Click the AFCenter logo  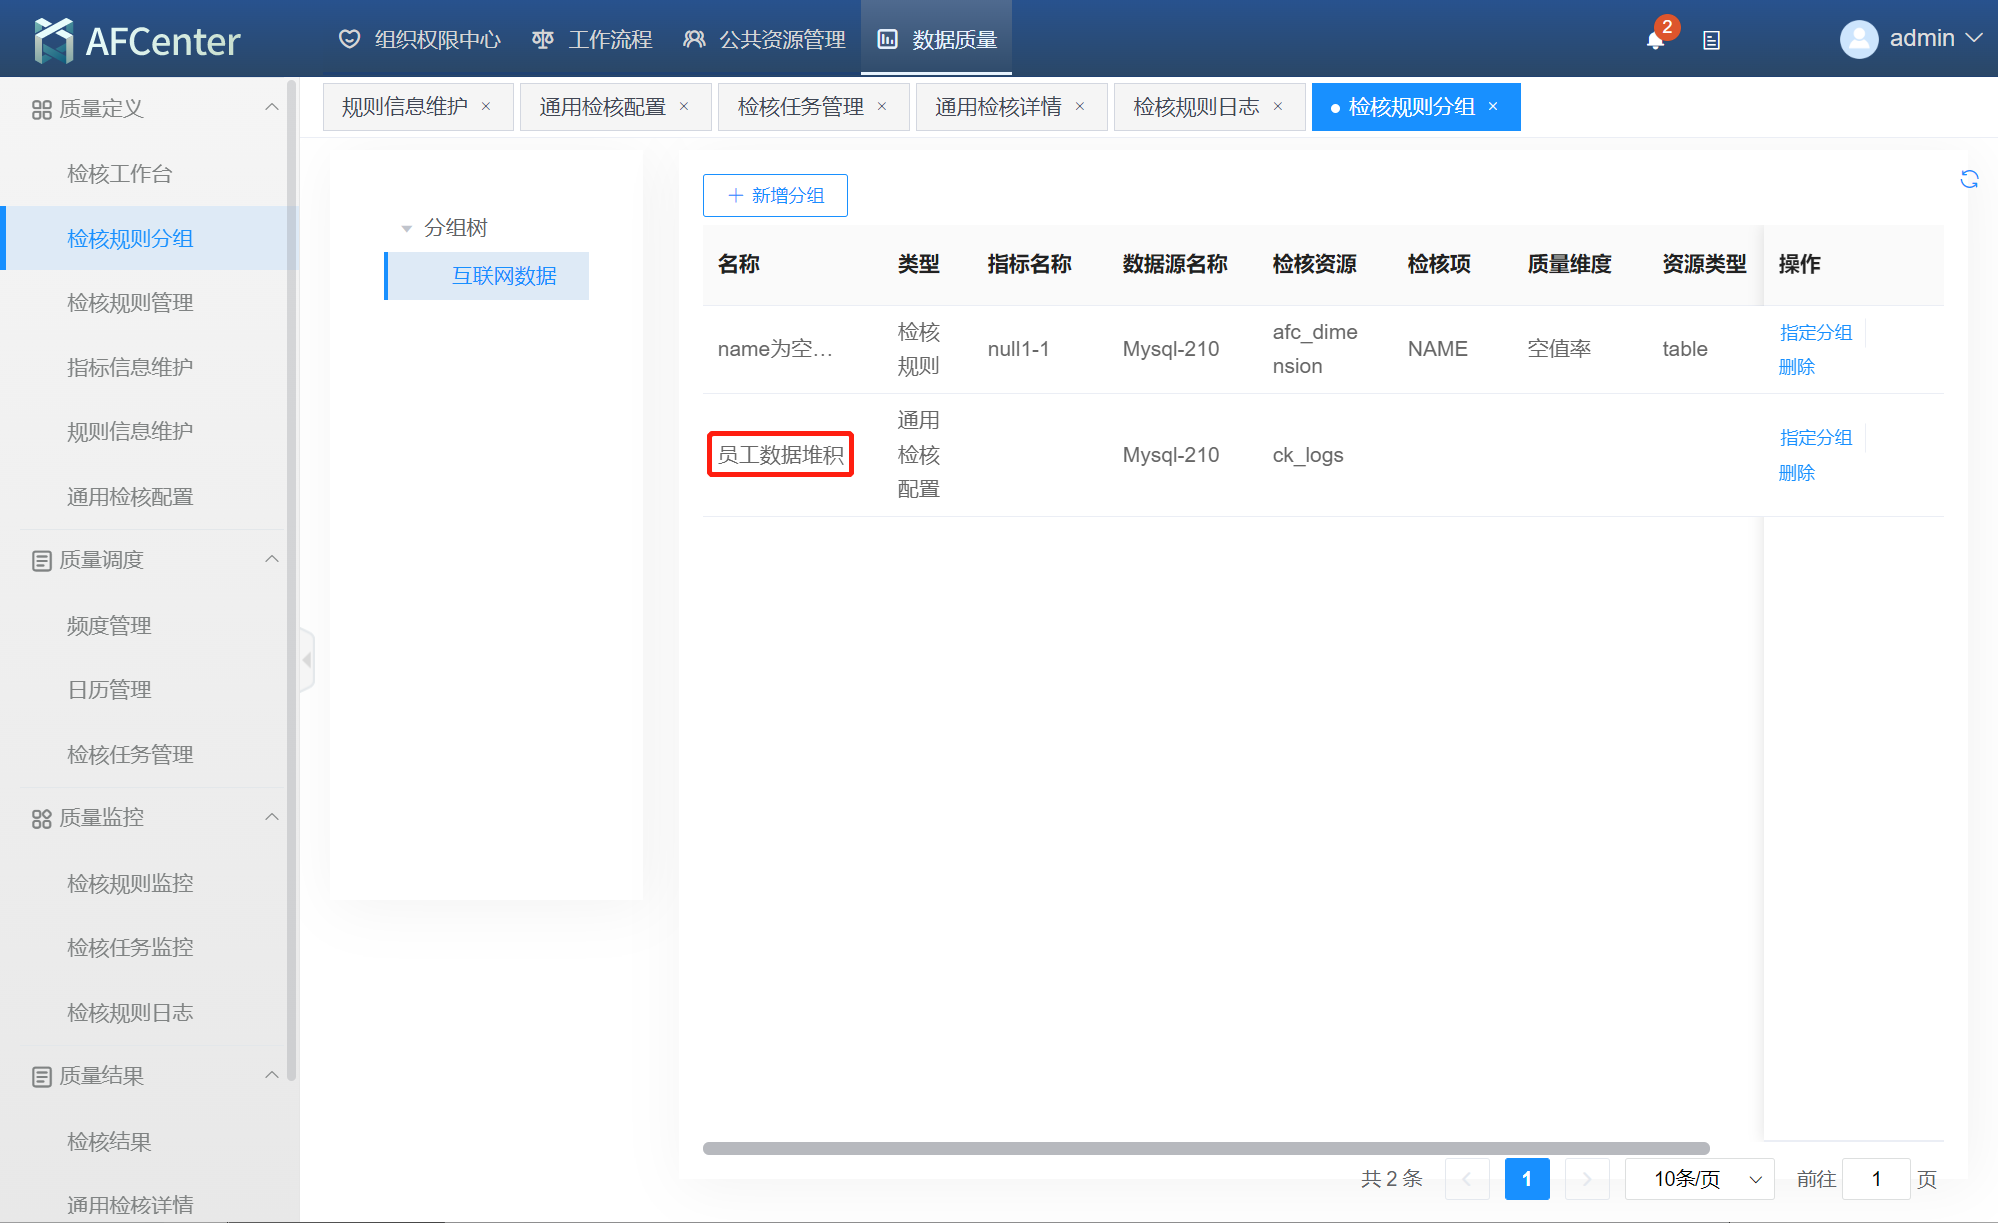[x=138, y=40]
